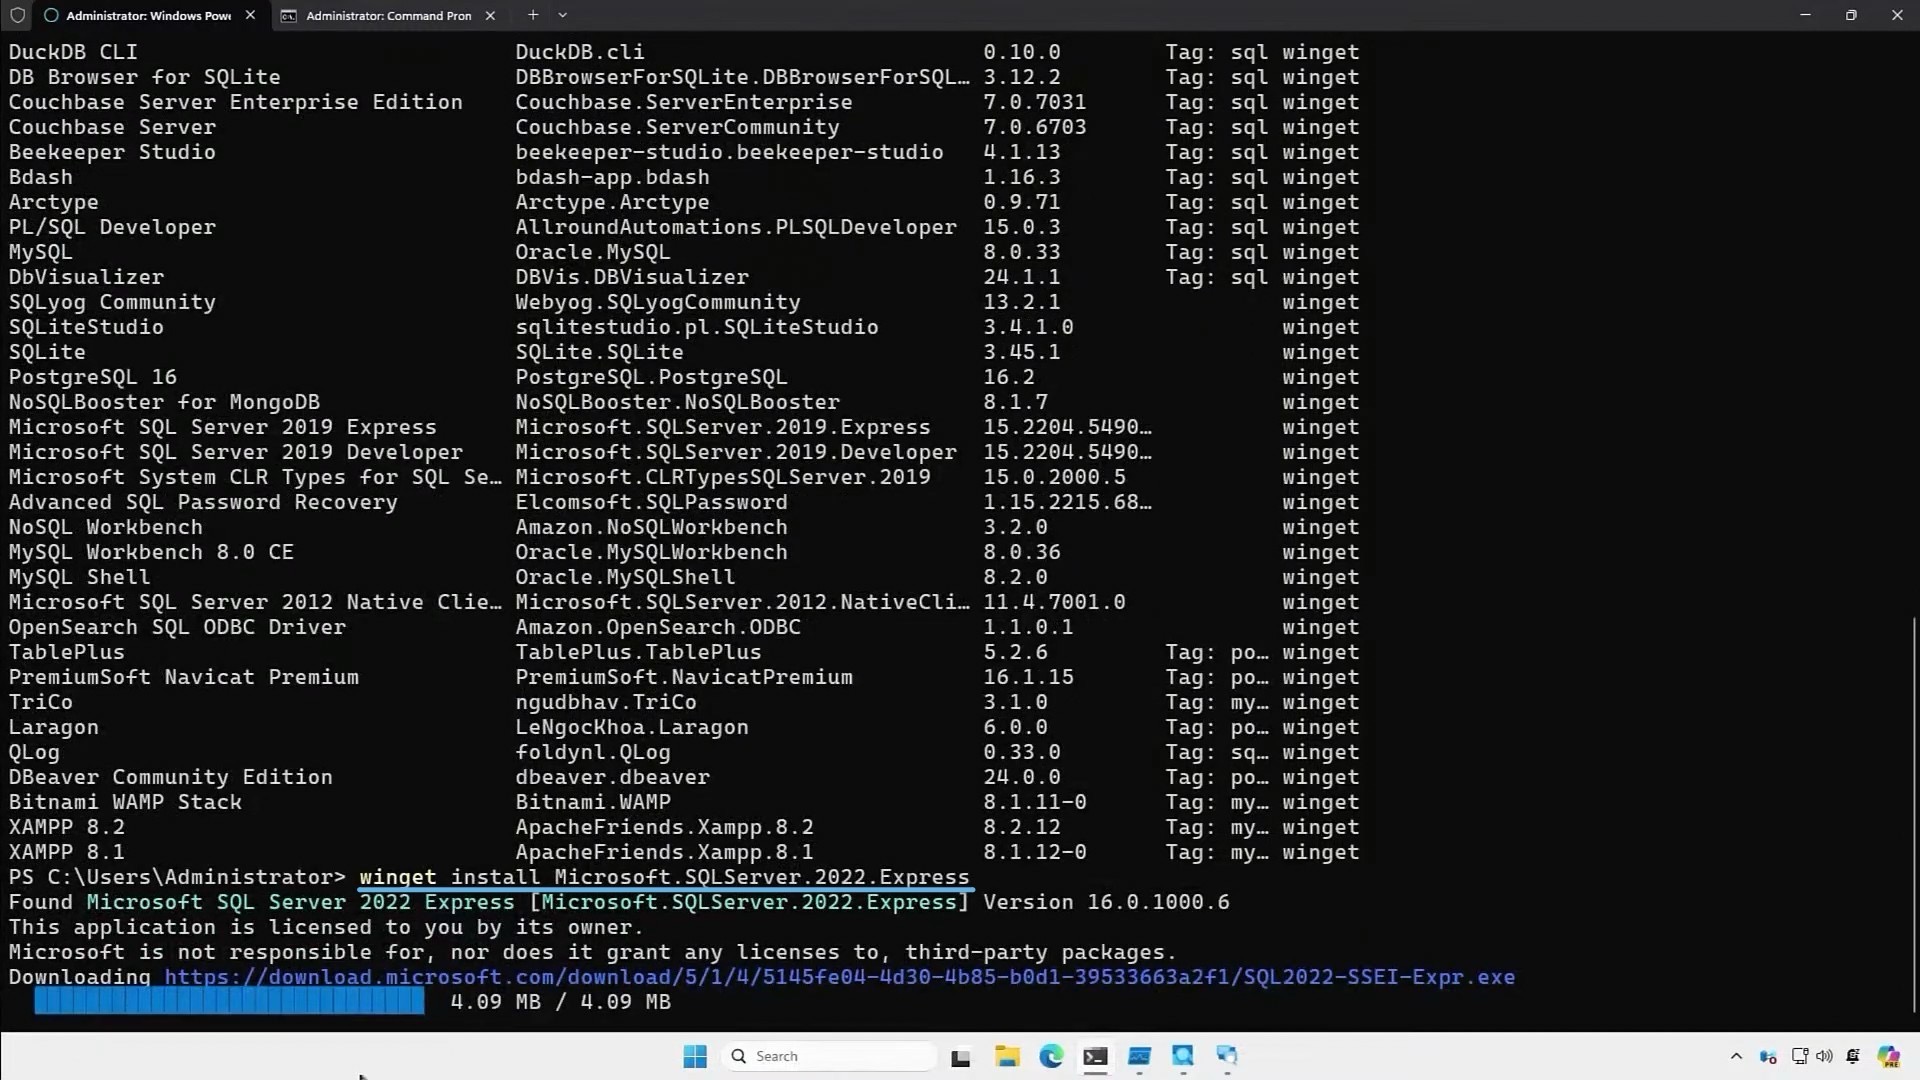Click the '4.09 MB / 4.09 MB' size text

(560, 1002)
